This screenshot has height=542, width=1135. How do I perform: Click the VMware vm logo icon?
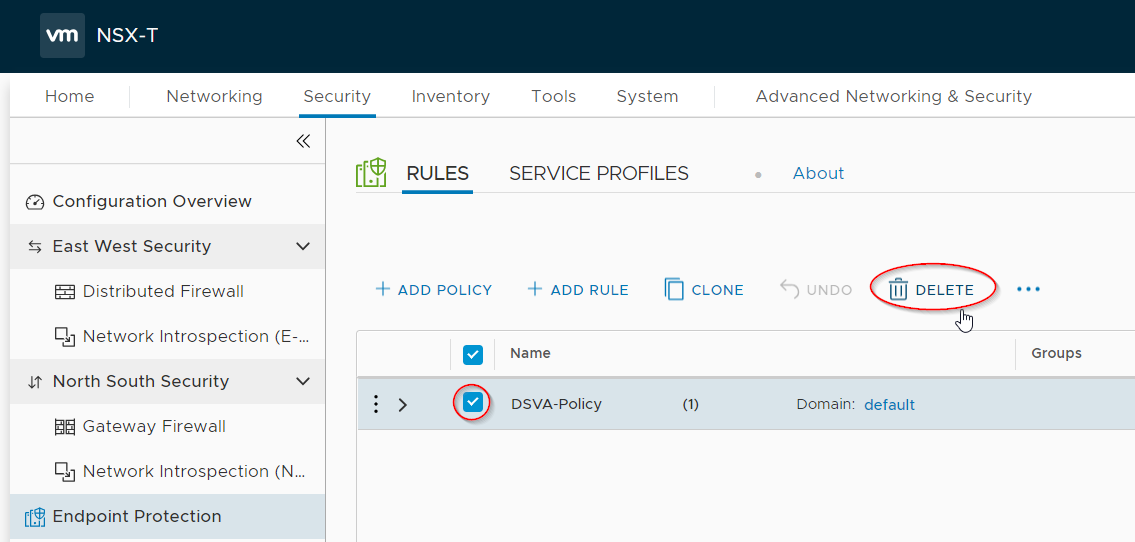coord(63,36)
